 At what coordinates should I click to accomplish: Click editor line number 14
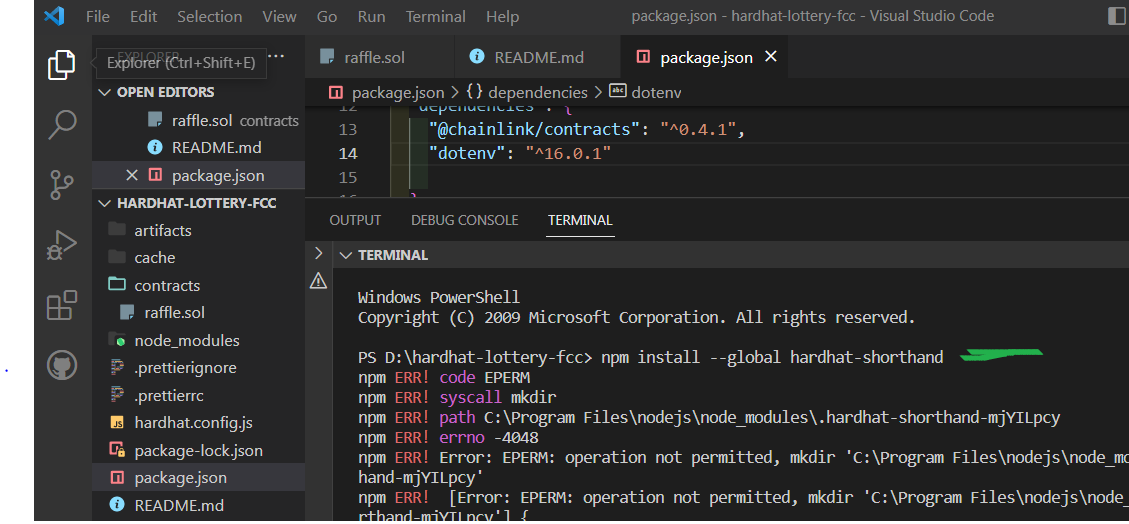(x=348, y=153)
